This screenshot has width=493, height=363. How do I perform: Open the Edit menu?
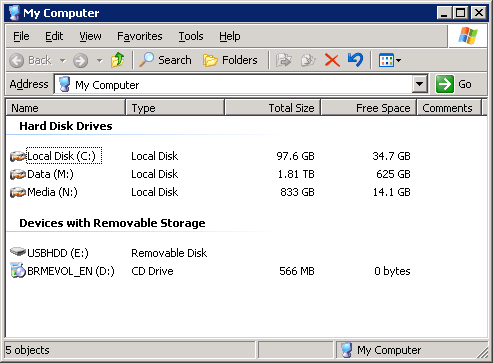[54, 36]
